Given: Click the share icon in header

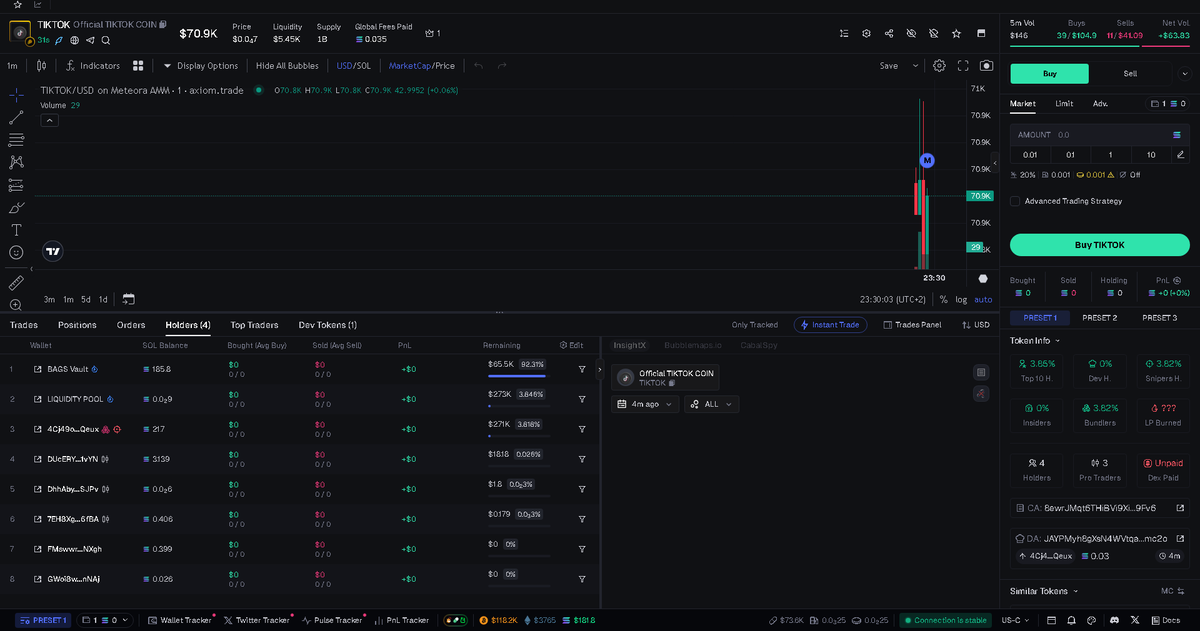Looking at the screenshot, I should [889, 33].
